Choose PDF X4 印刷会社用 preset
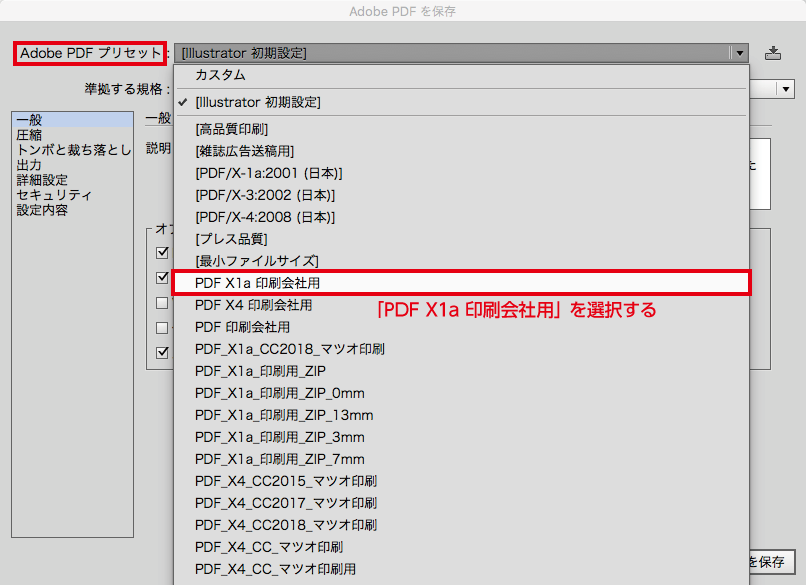The width and height of the screenshot is (806, 585). (x=461, y=305)
